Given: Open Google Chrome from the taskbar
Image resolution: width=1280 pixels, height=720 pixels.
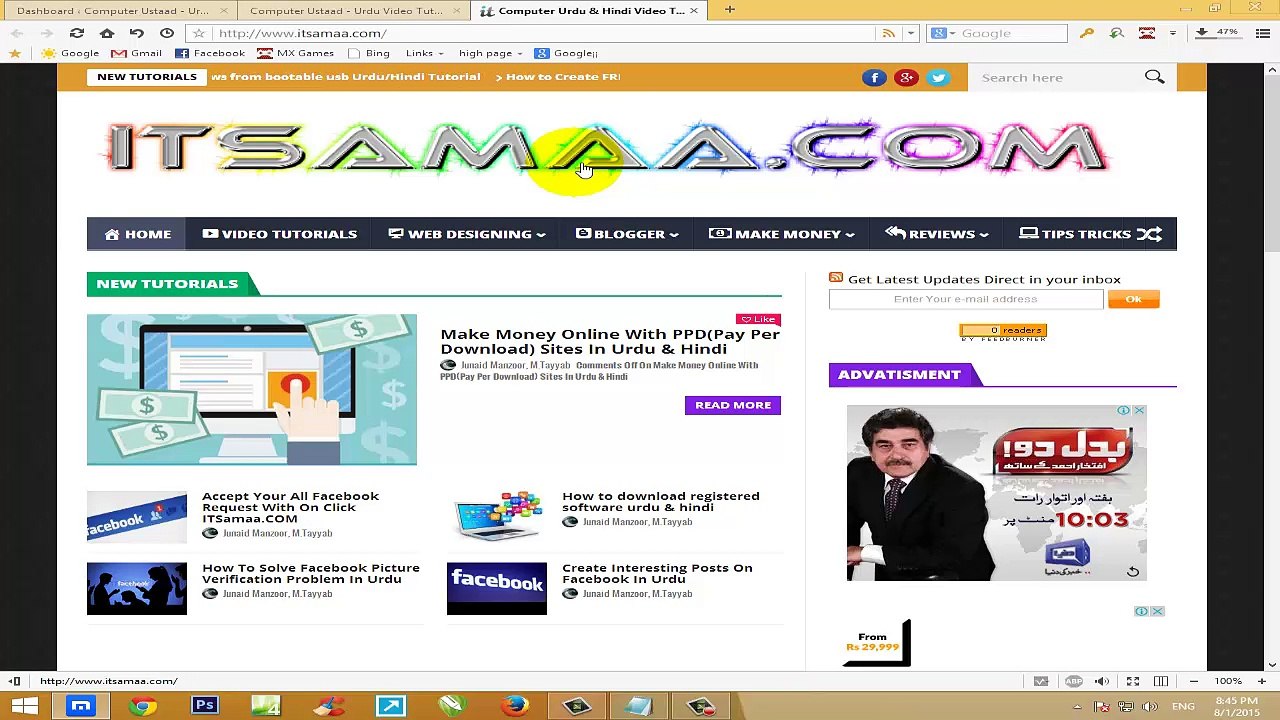Looking at the screenshot, I should (x=143, y=707).
